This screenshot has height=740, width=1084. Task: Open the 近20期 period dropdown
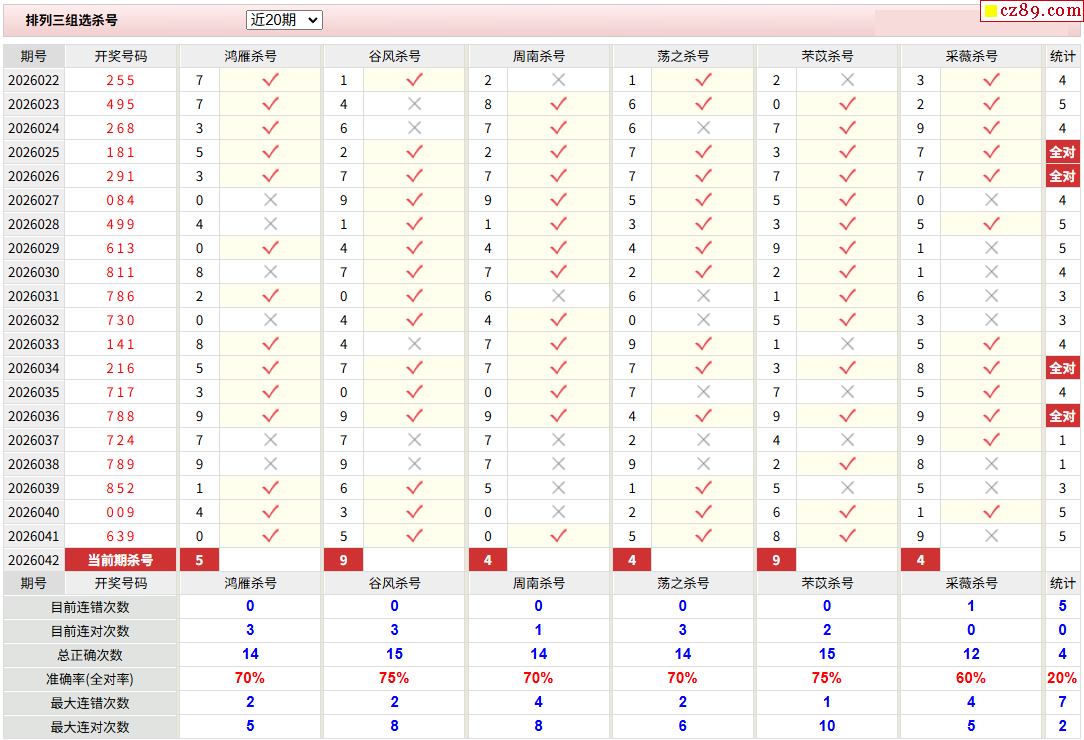point(284,20)
